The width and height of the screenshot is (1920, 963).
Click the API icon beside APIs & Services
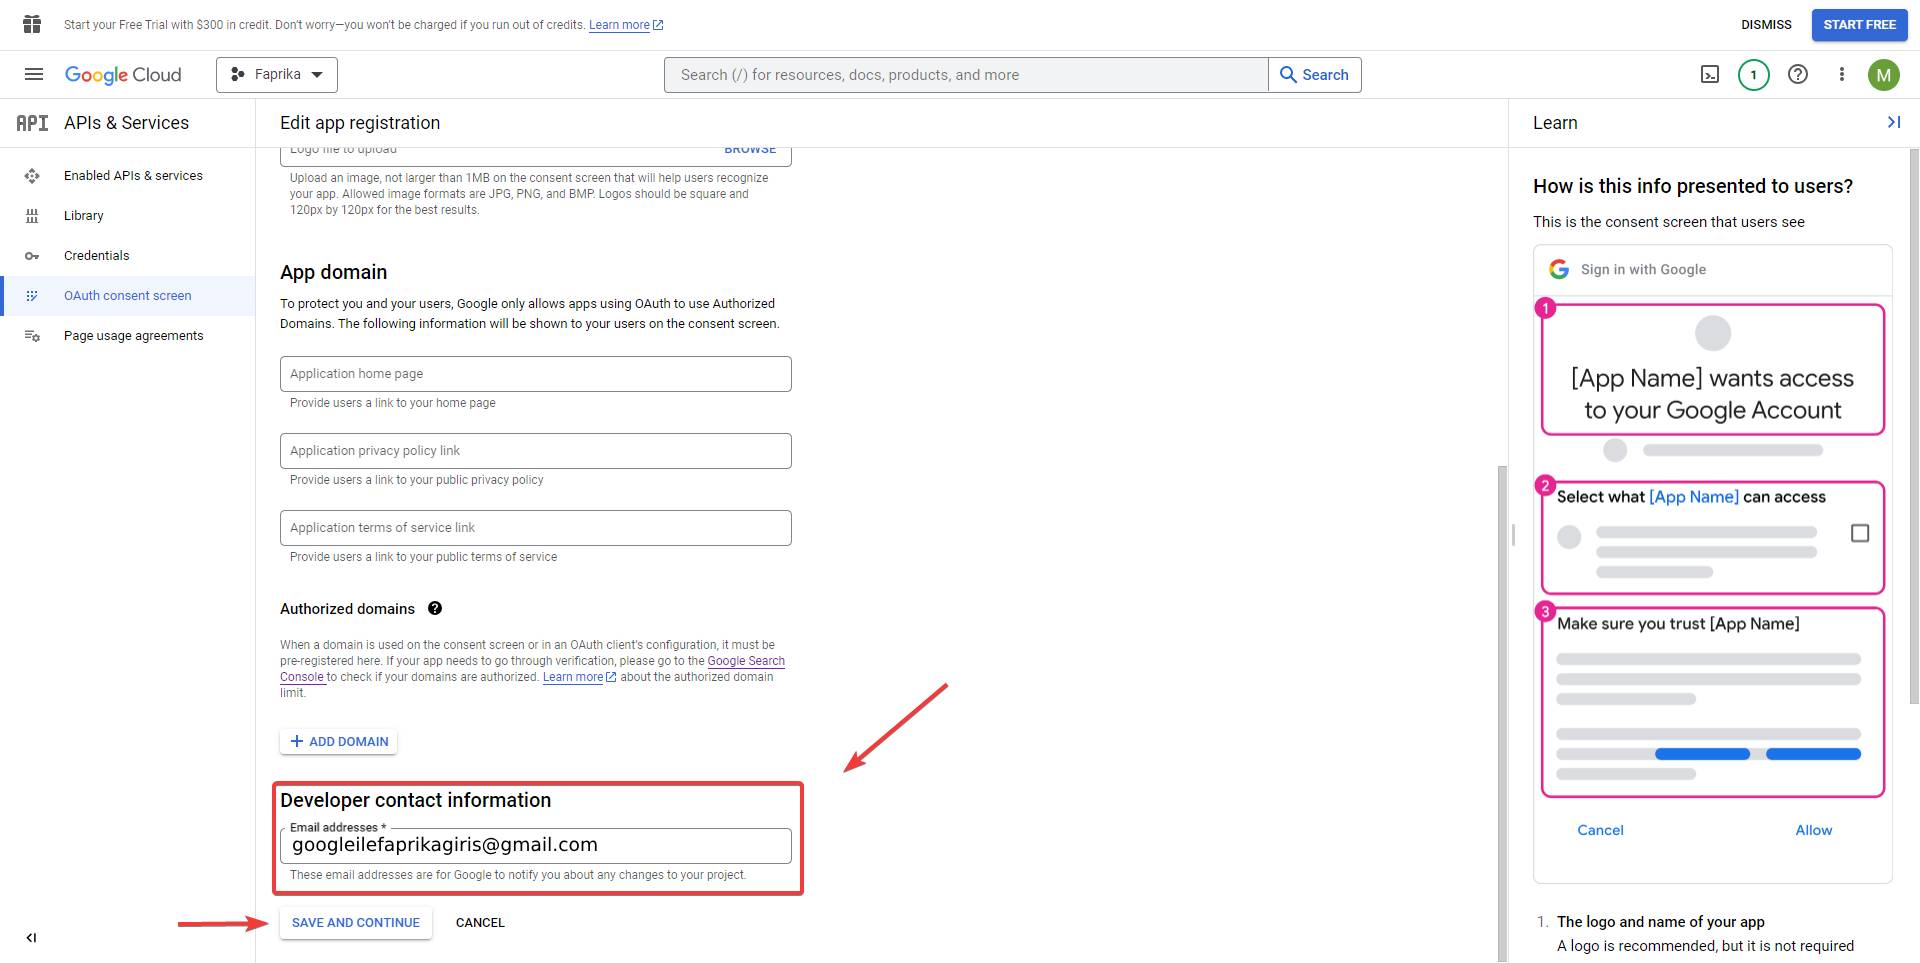(x=32, y=123)
